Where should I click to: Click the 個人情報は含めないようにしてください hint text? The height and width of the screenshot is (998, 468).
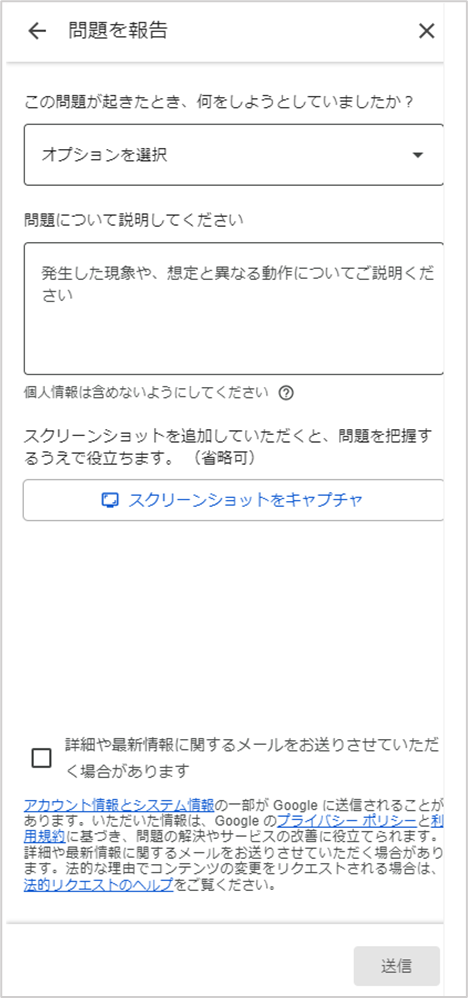(x=146, y=393)
